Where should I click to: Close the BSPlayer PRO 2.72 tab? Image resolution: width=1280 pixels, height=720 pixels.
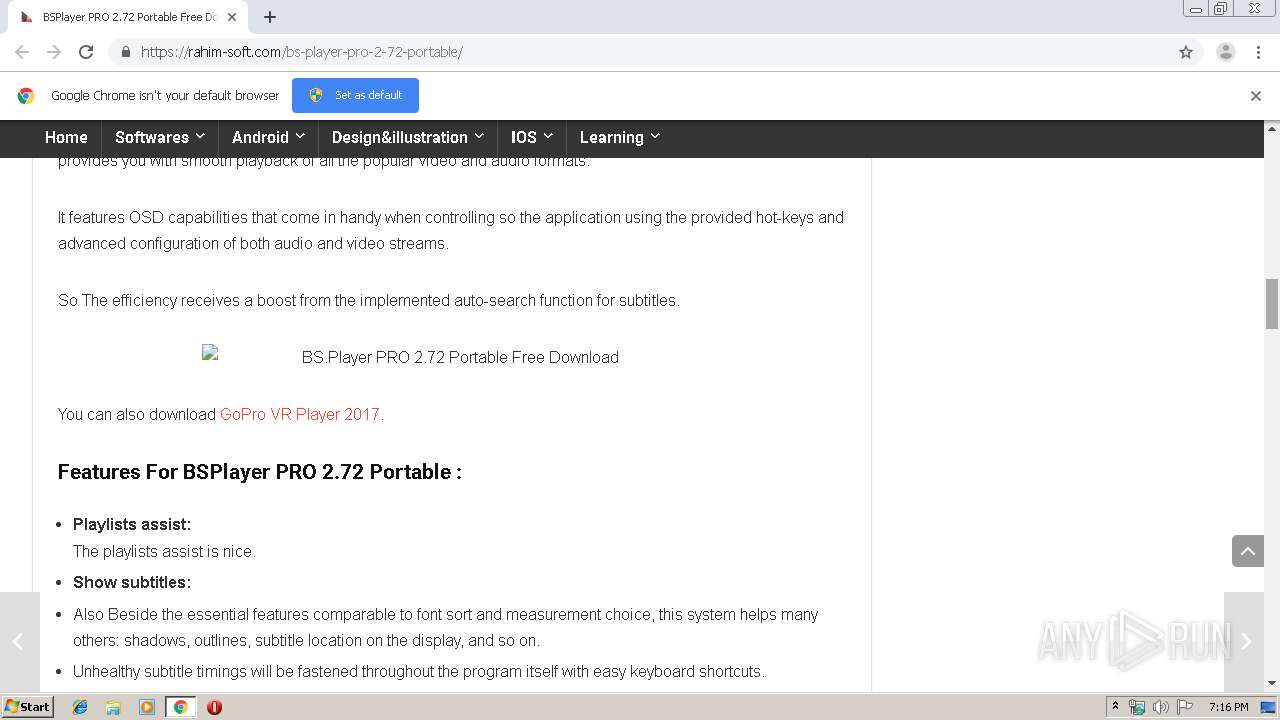click(231, 17)
